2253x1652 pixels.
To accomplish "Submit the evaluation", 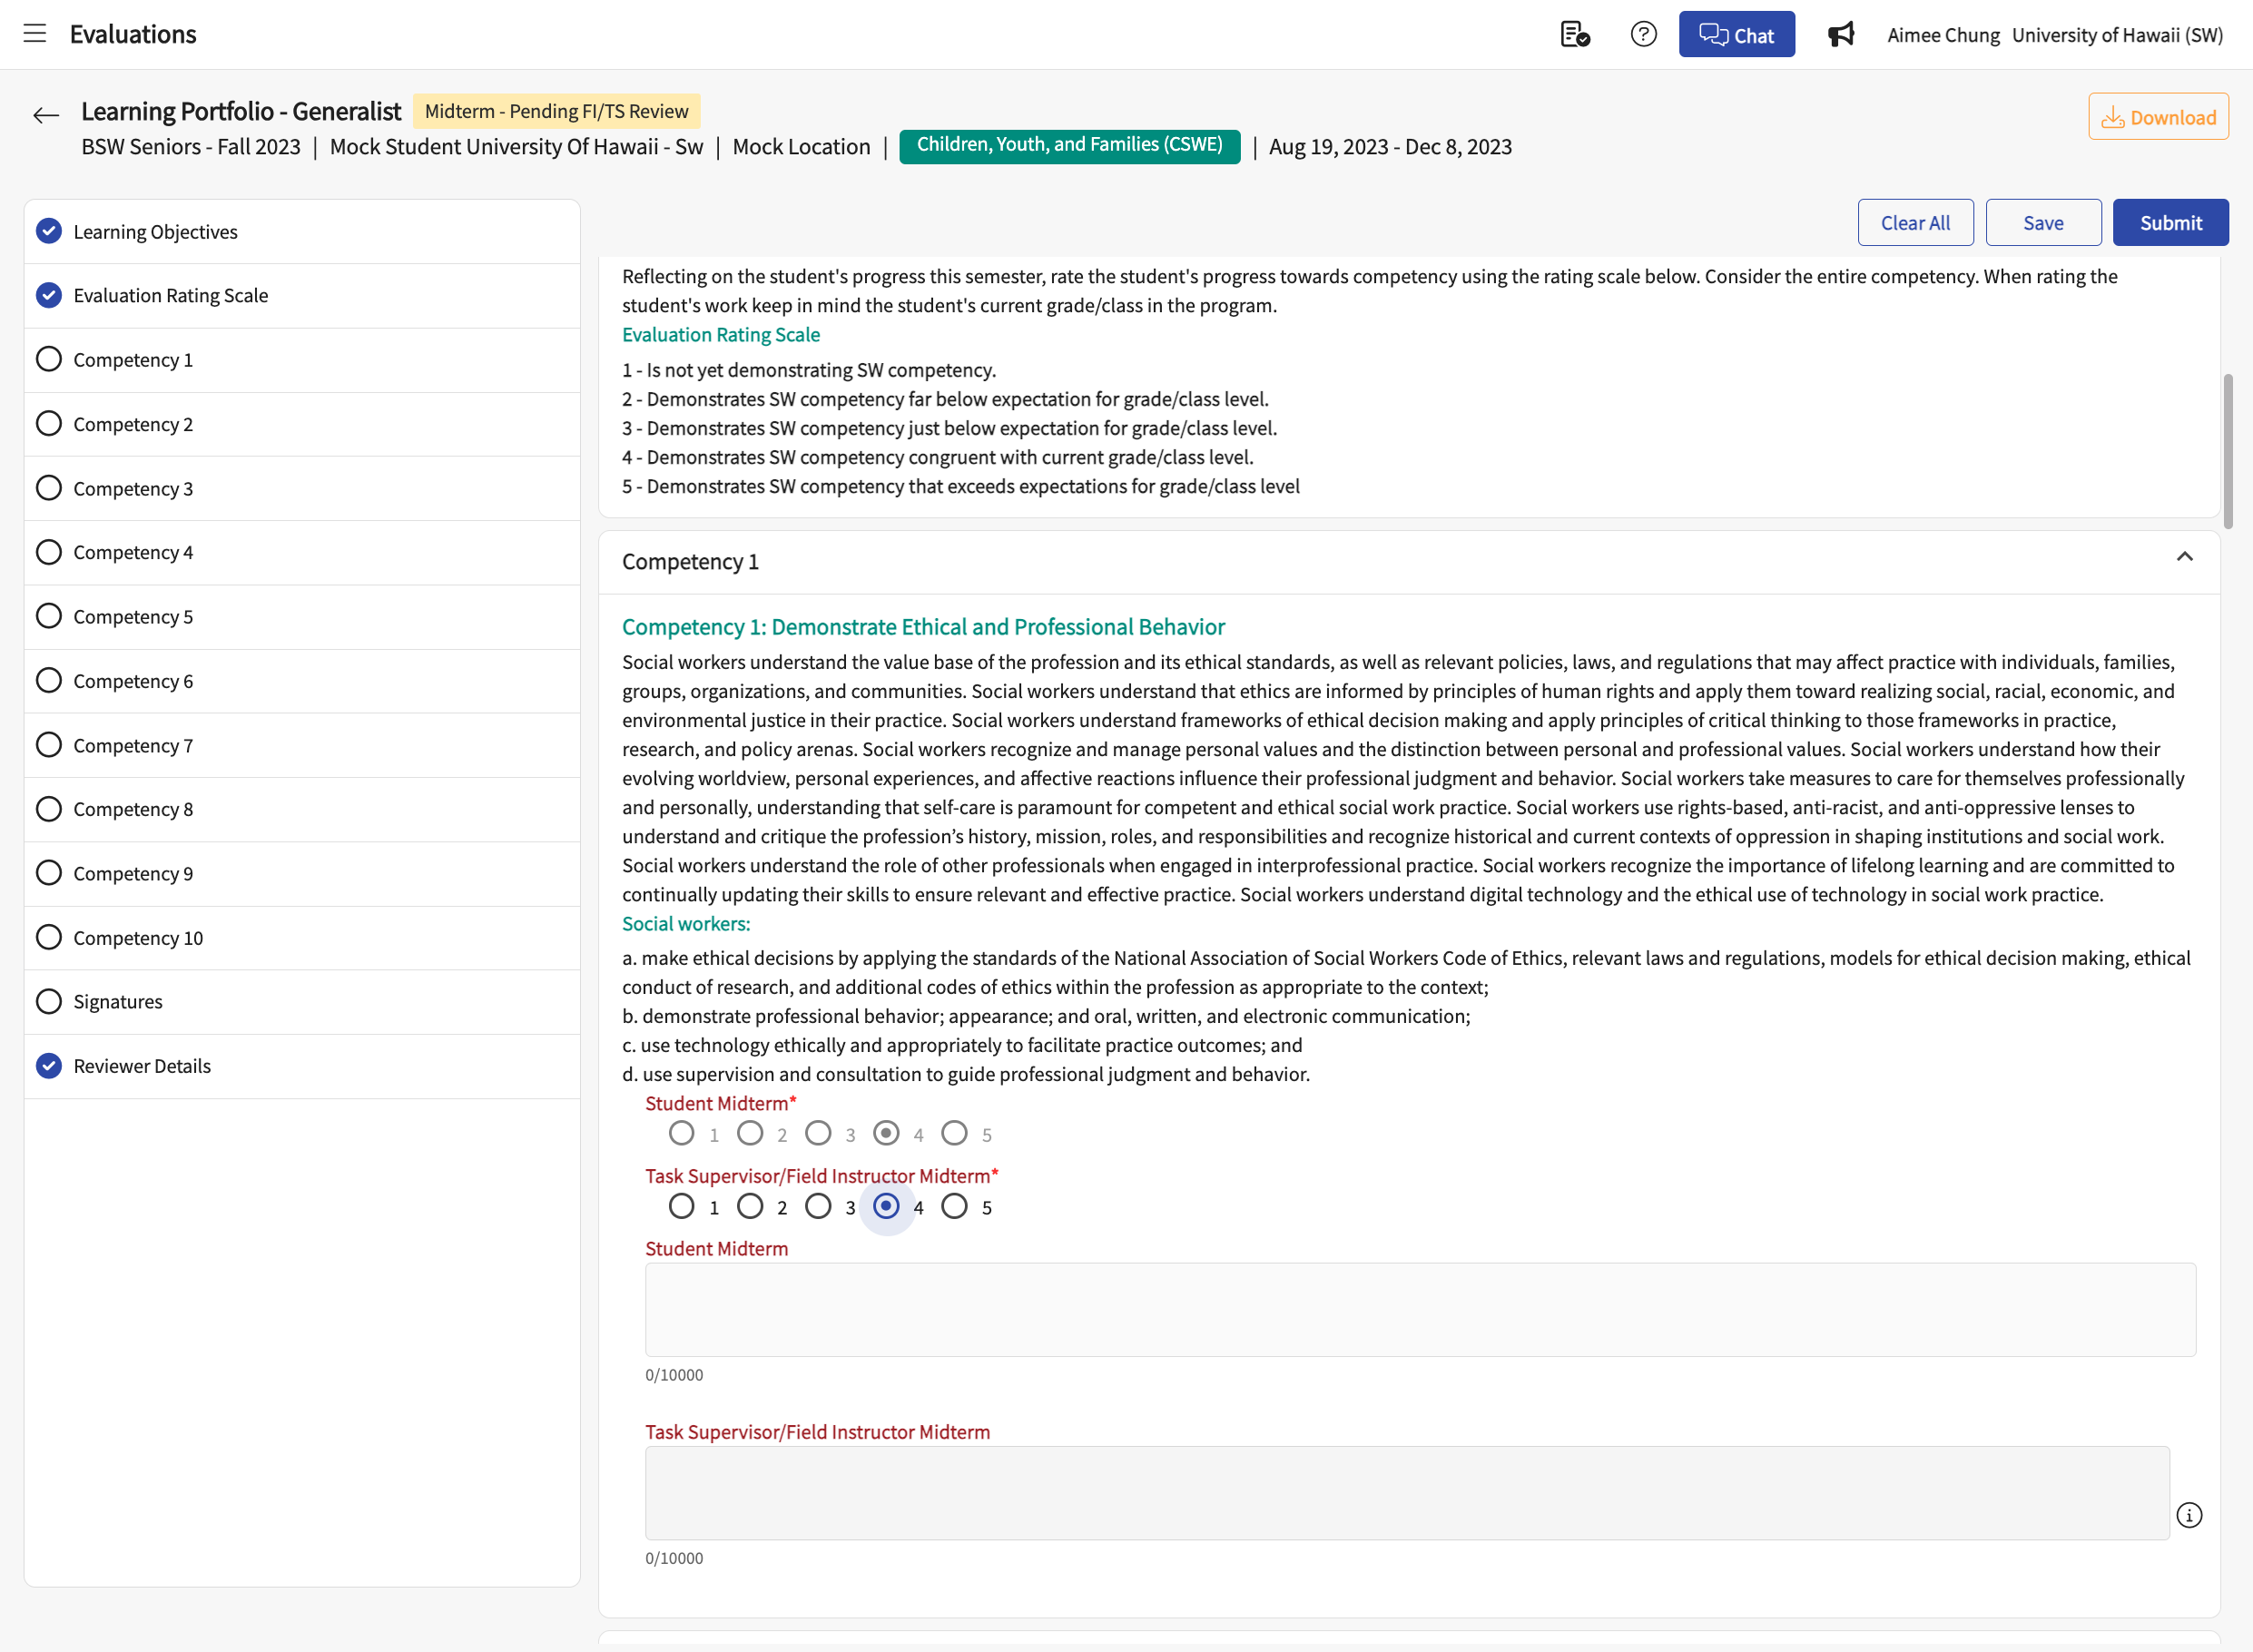I will [x=2170, y=222].
